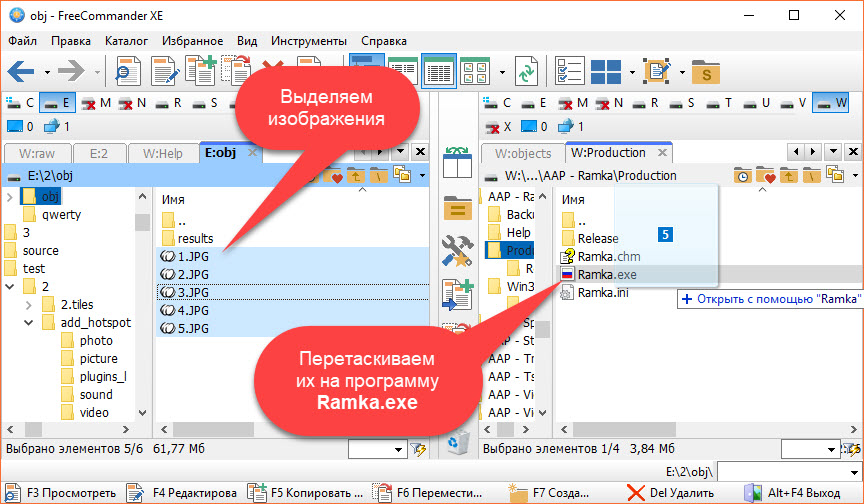This screenshot has height=504, width=864.
Task: Click F5 Копировать button
Action: tap(306, 492)
